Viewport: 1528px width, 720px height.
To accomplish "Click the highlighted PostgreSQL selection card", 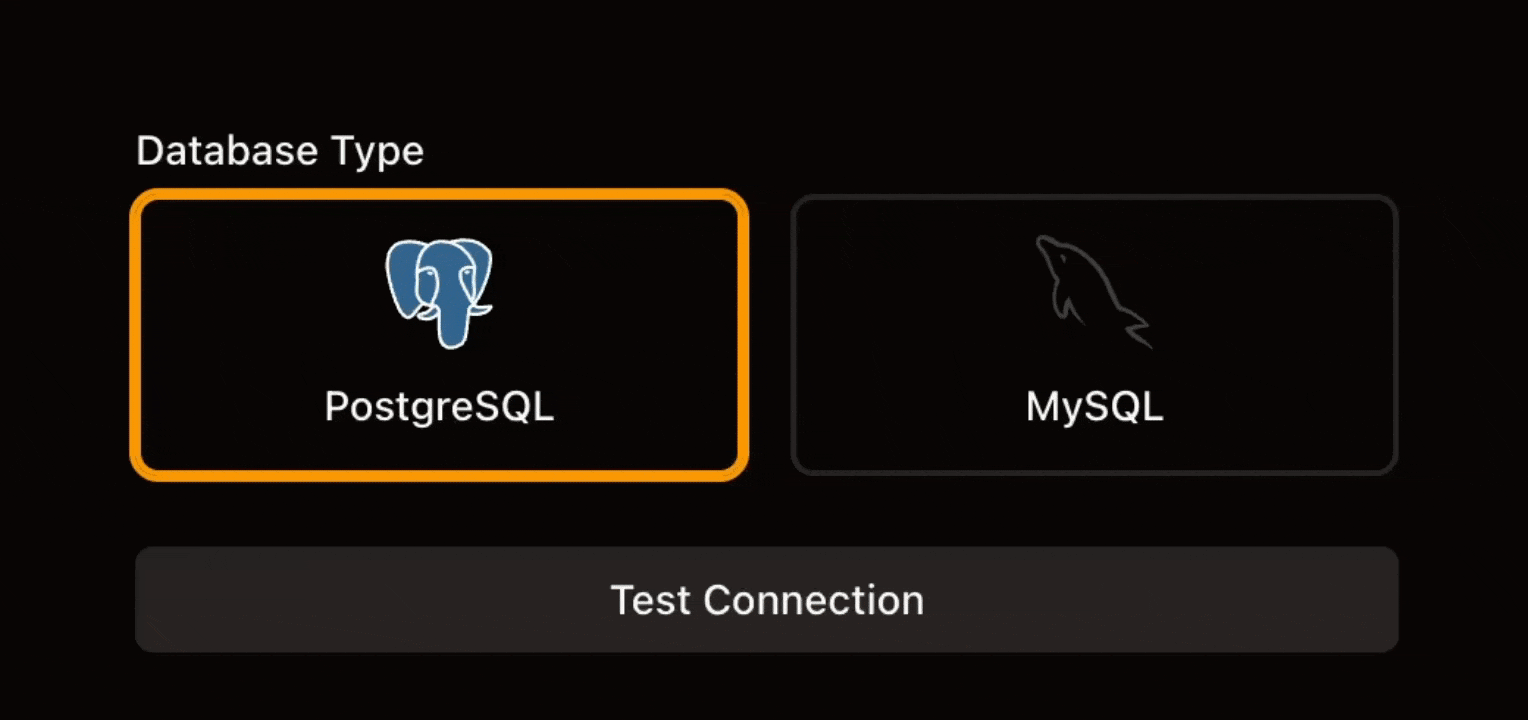I will 440,335.
